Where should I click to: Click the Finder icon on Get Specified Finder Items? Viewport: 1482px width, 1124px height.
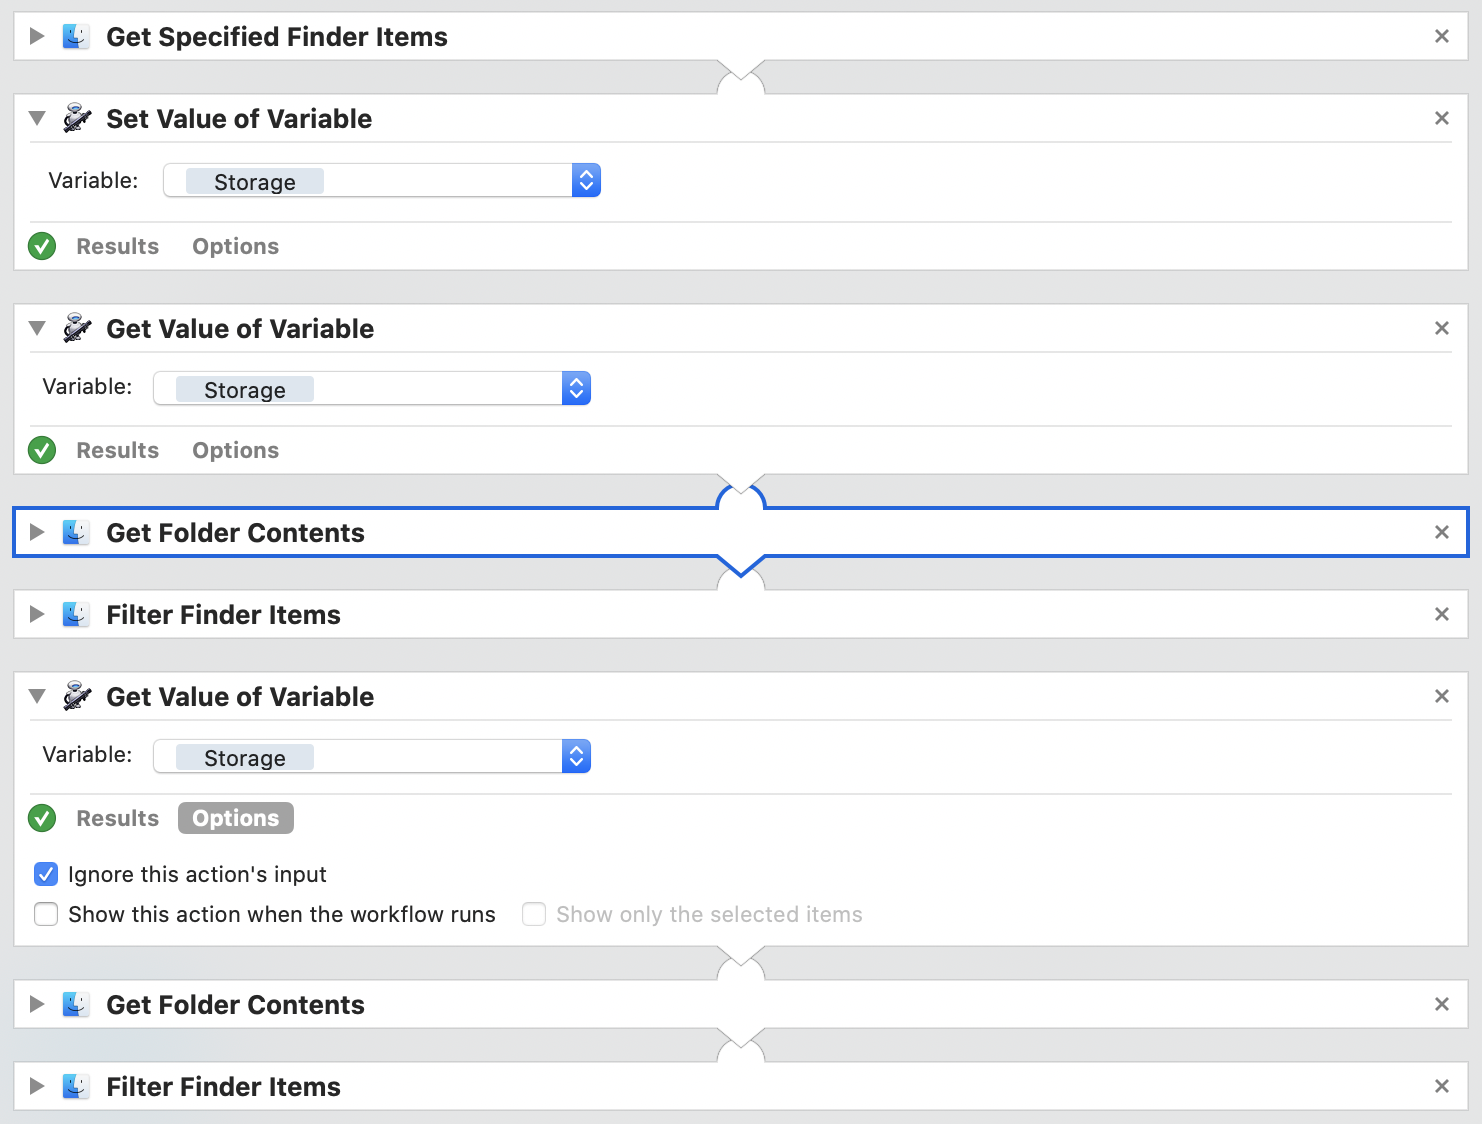pos(76,36)
